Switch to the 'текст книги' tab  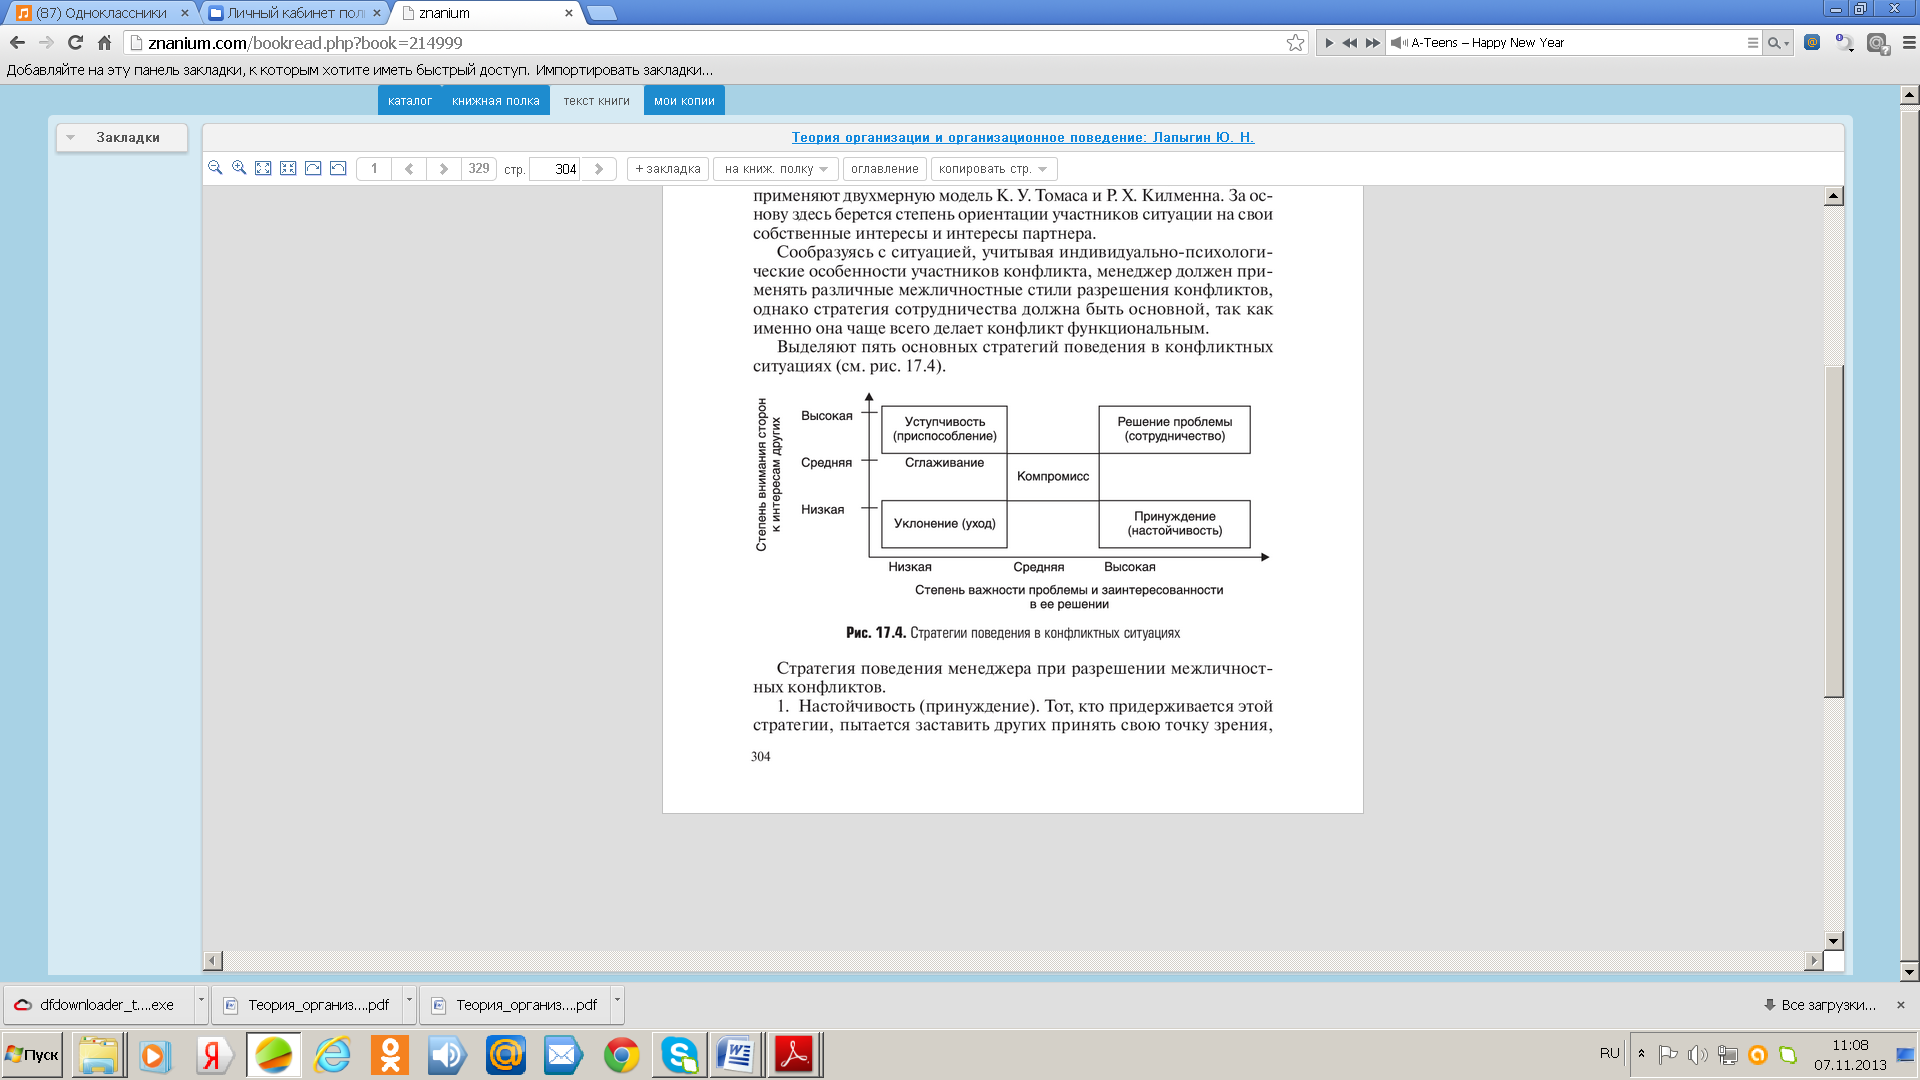click(x=596, y=101)
